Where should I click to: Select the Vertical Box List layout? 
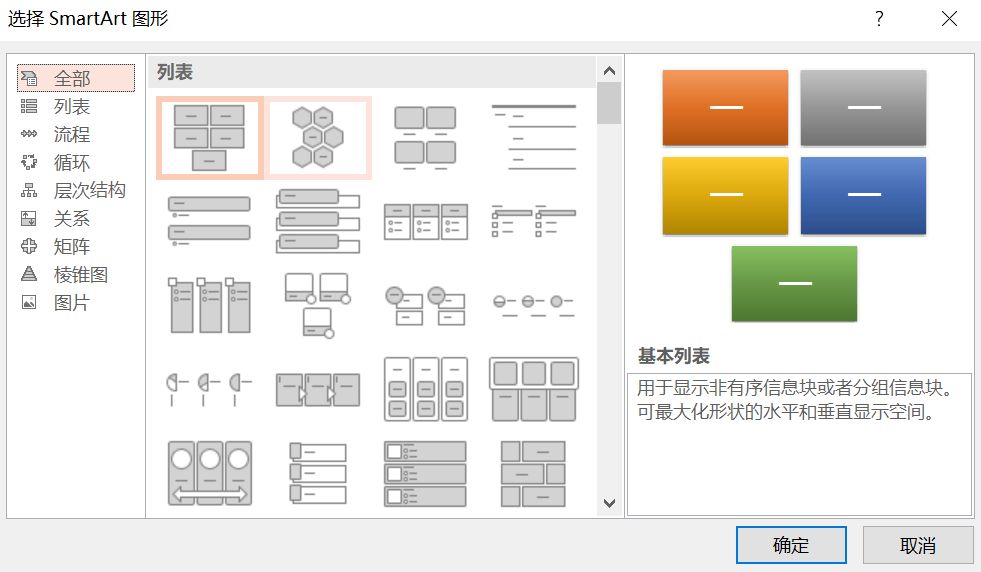click(x=318, y=221)
